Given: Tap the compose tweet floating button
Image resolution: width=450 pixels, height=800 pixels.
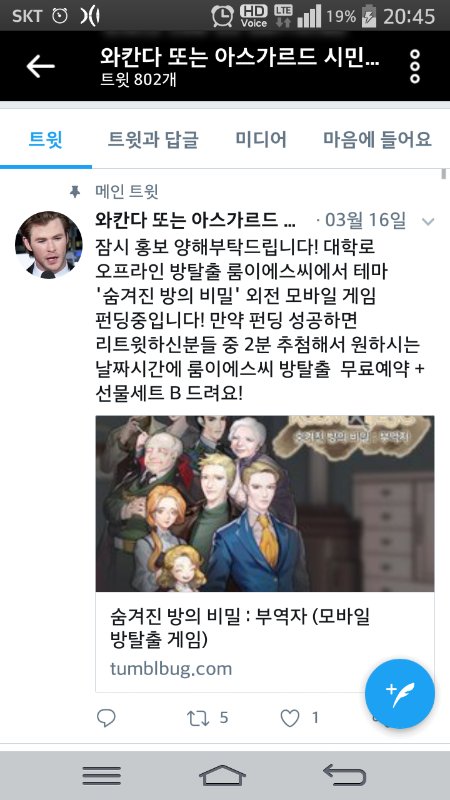Looking at the screenshot, I should [399, 694].
